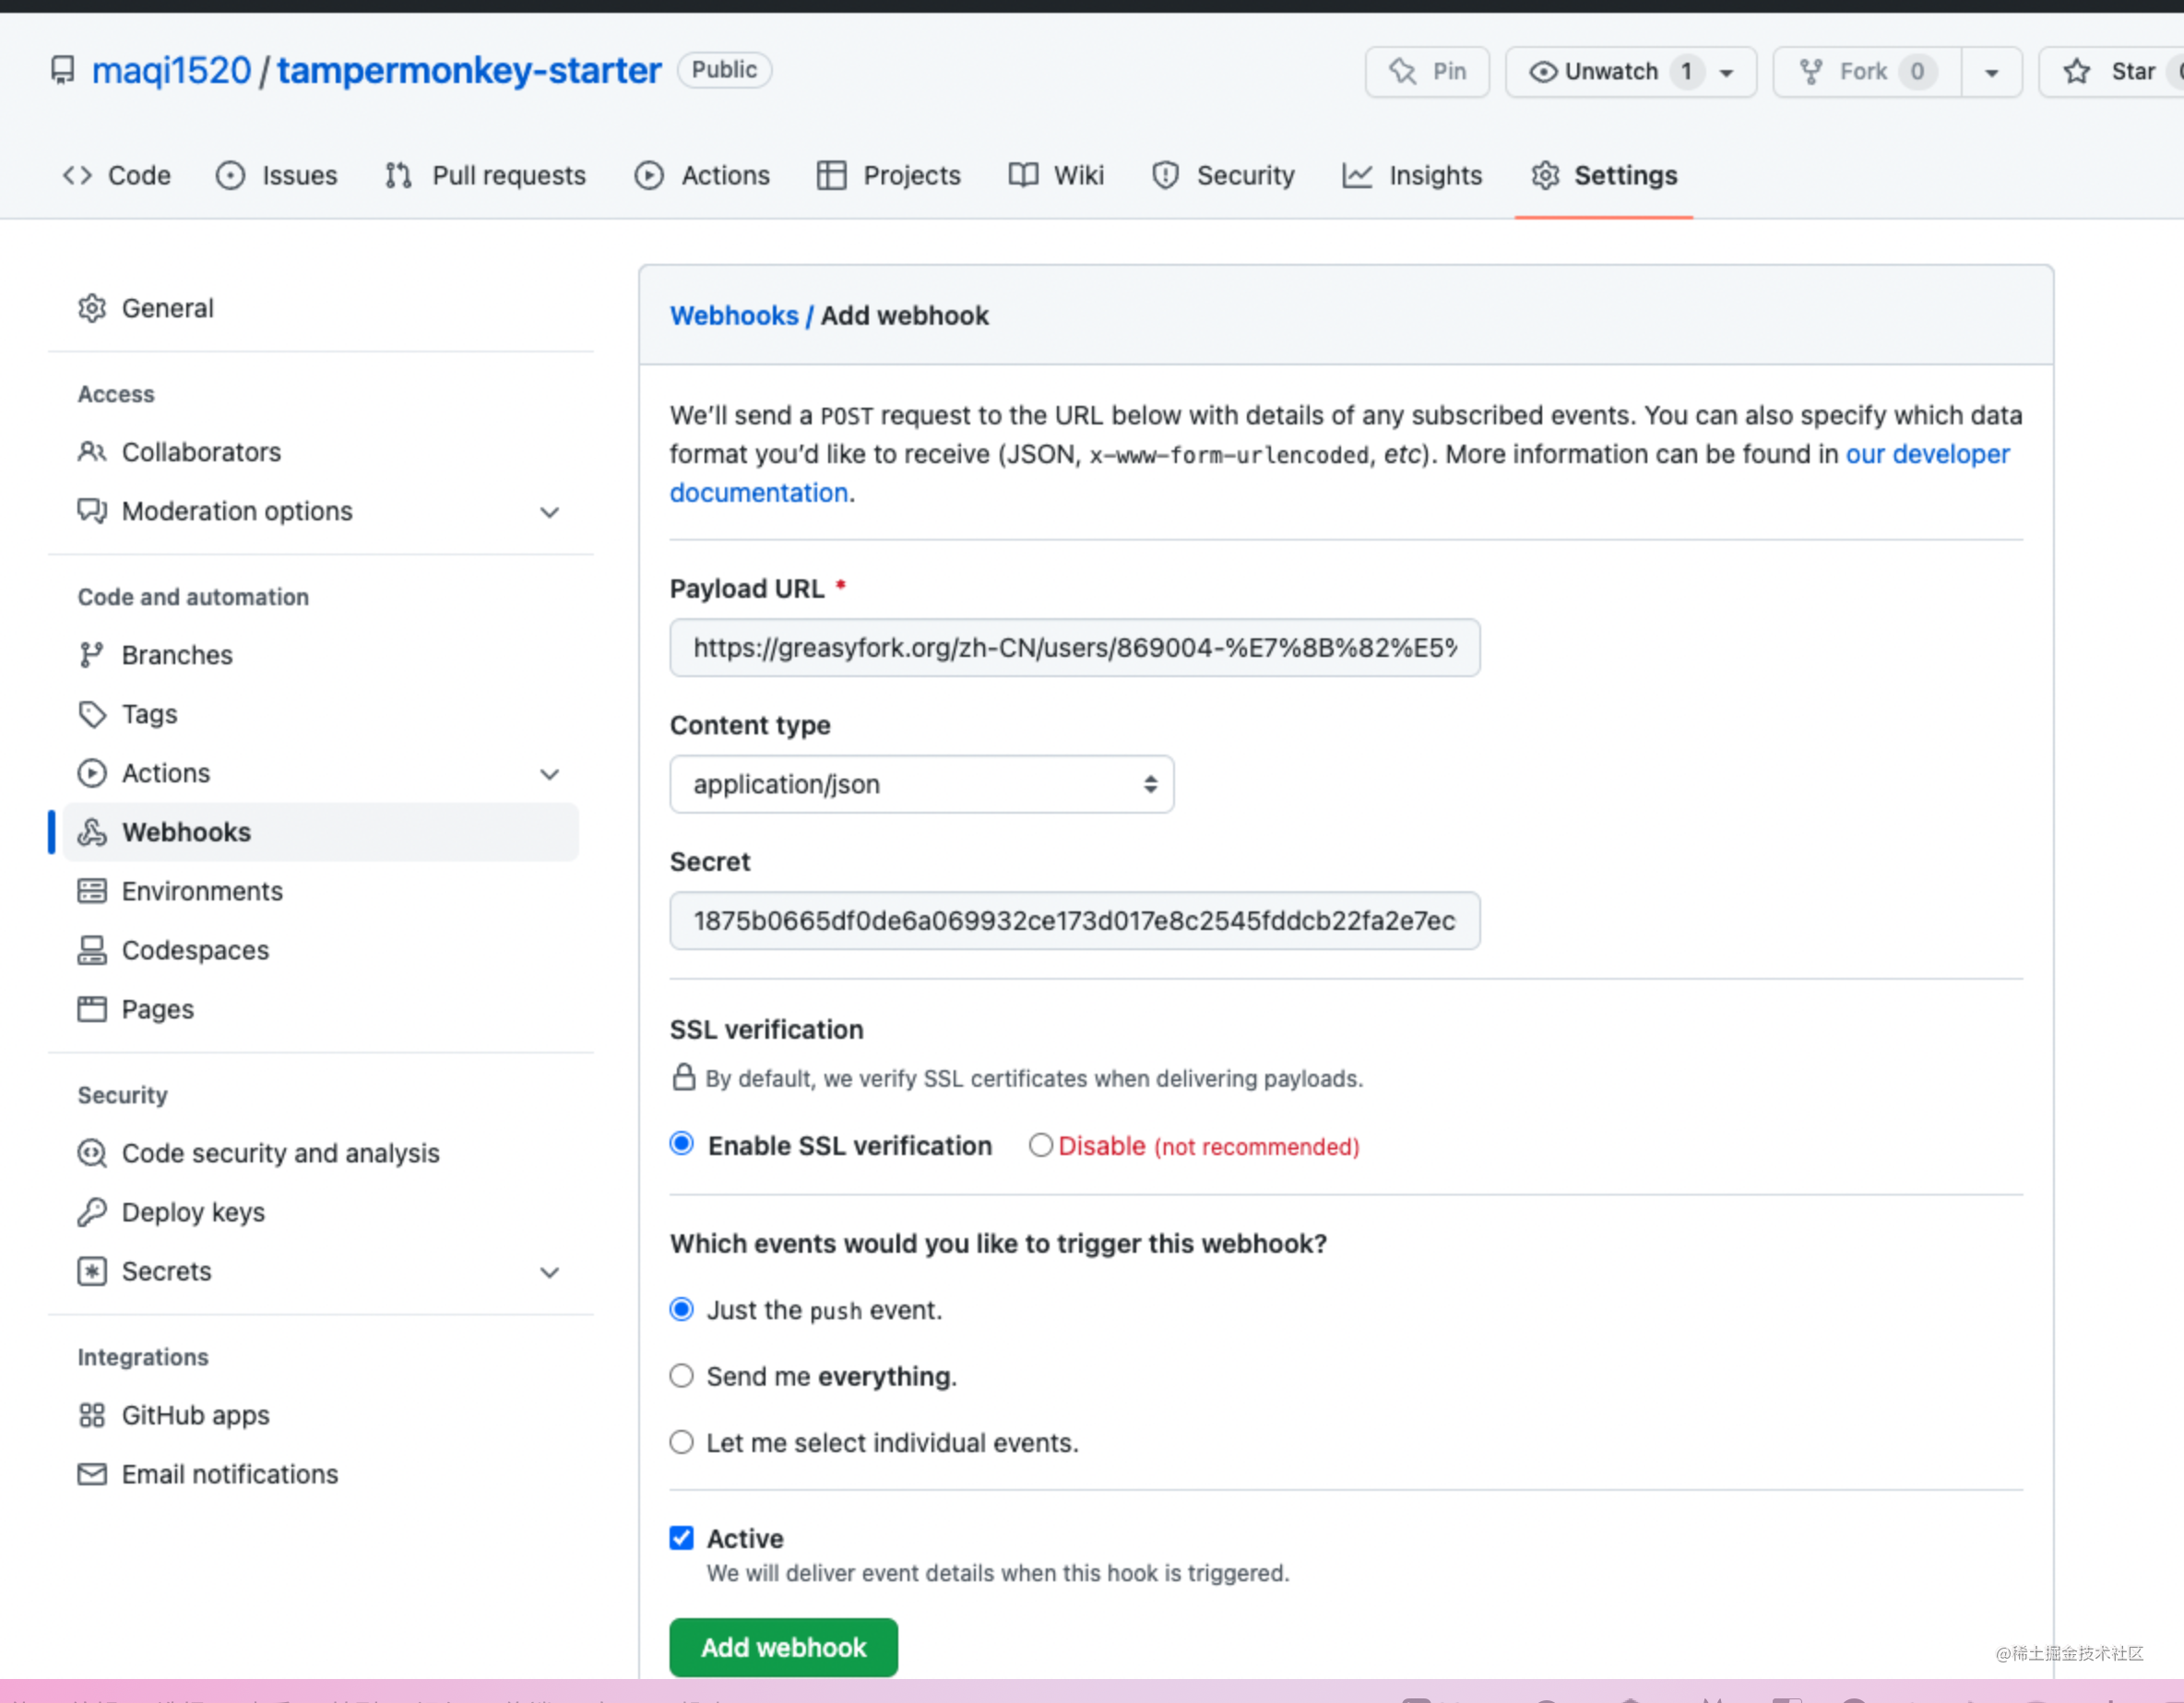This screenshot has height=1703, width=2184.
Task: Click the Payload URL input field
Action: coord(1075,648)
